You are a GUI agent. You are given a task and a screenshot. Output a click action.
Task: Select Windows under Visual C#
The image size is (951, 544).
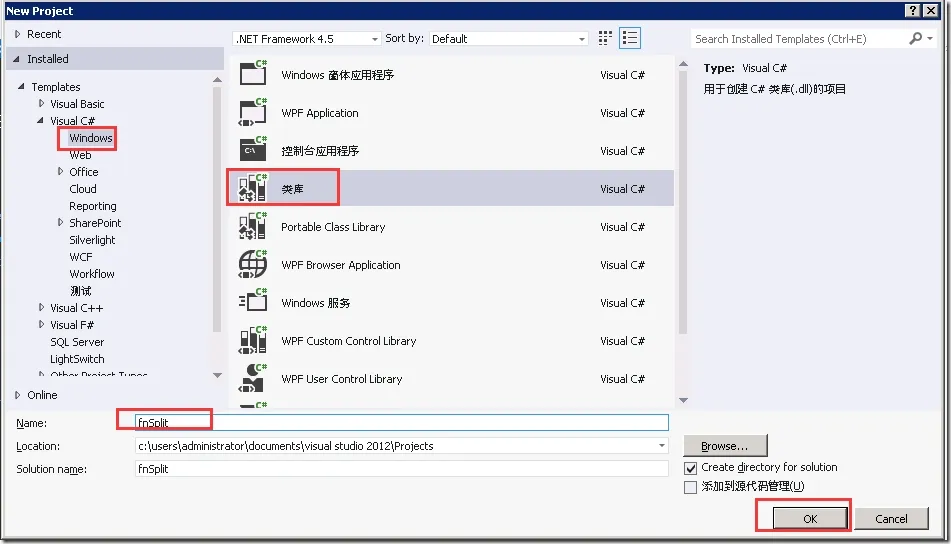(x=91, y=138)
